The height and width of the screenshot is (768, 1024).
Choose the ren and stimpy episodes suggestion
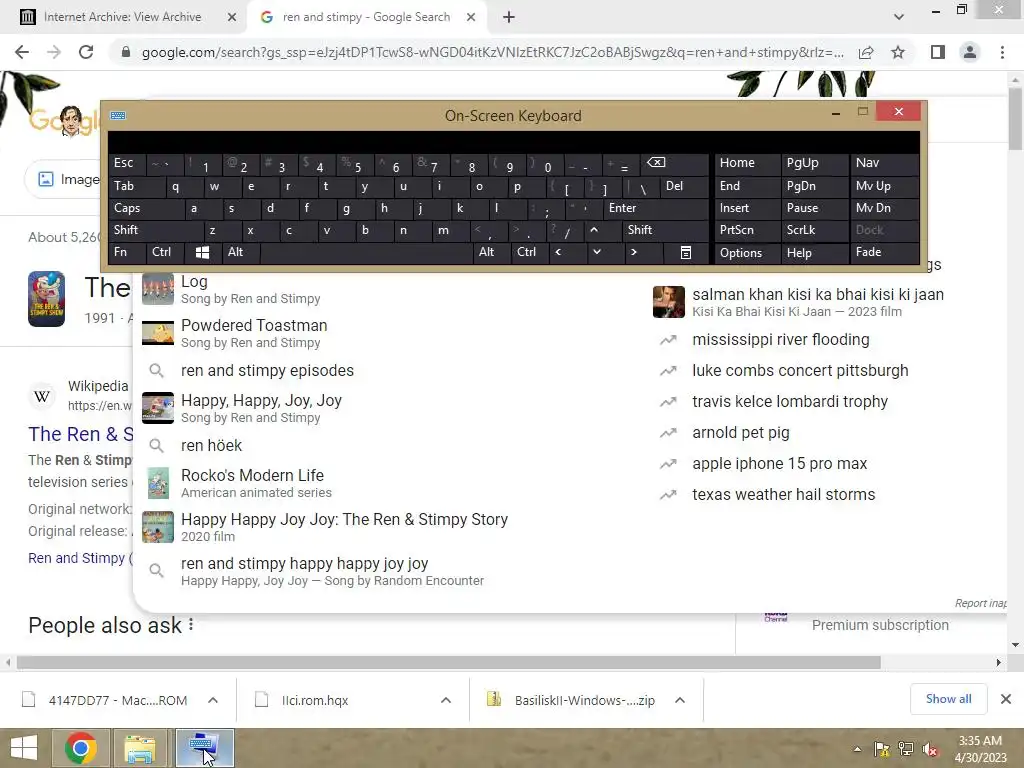[385, 370]
